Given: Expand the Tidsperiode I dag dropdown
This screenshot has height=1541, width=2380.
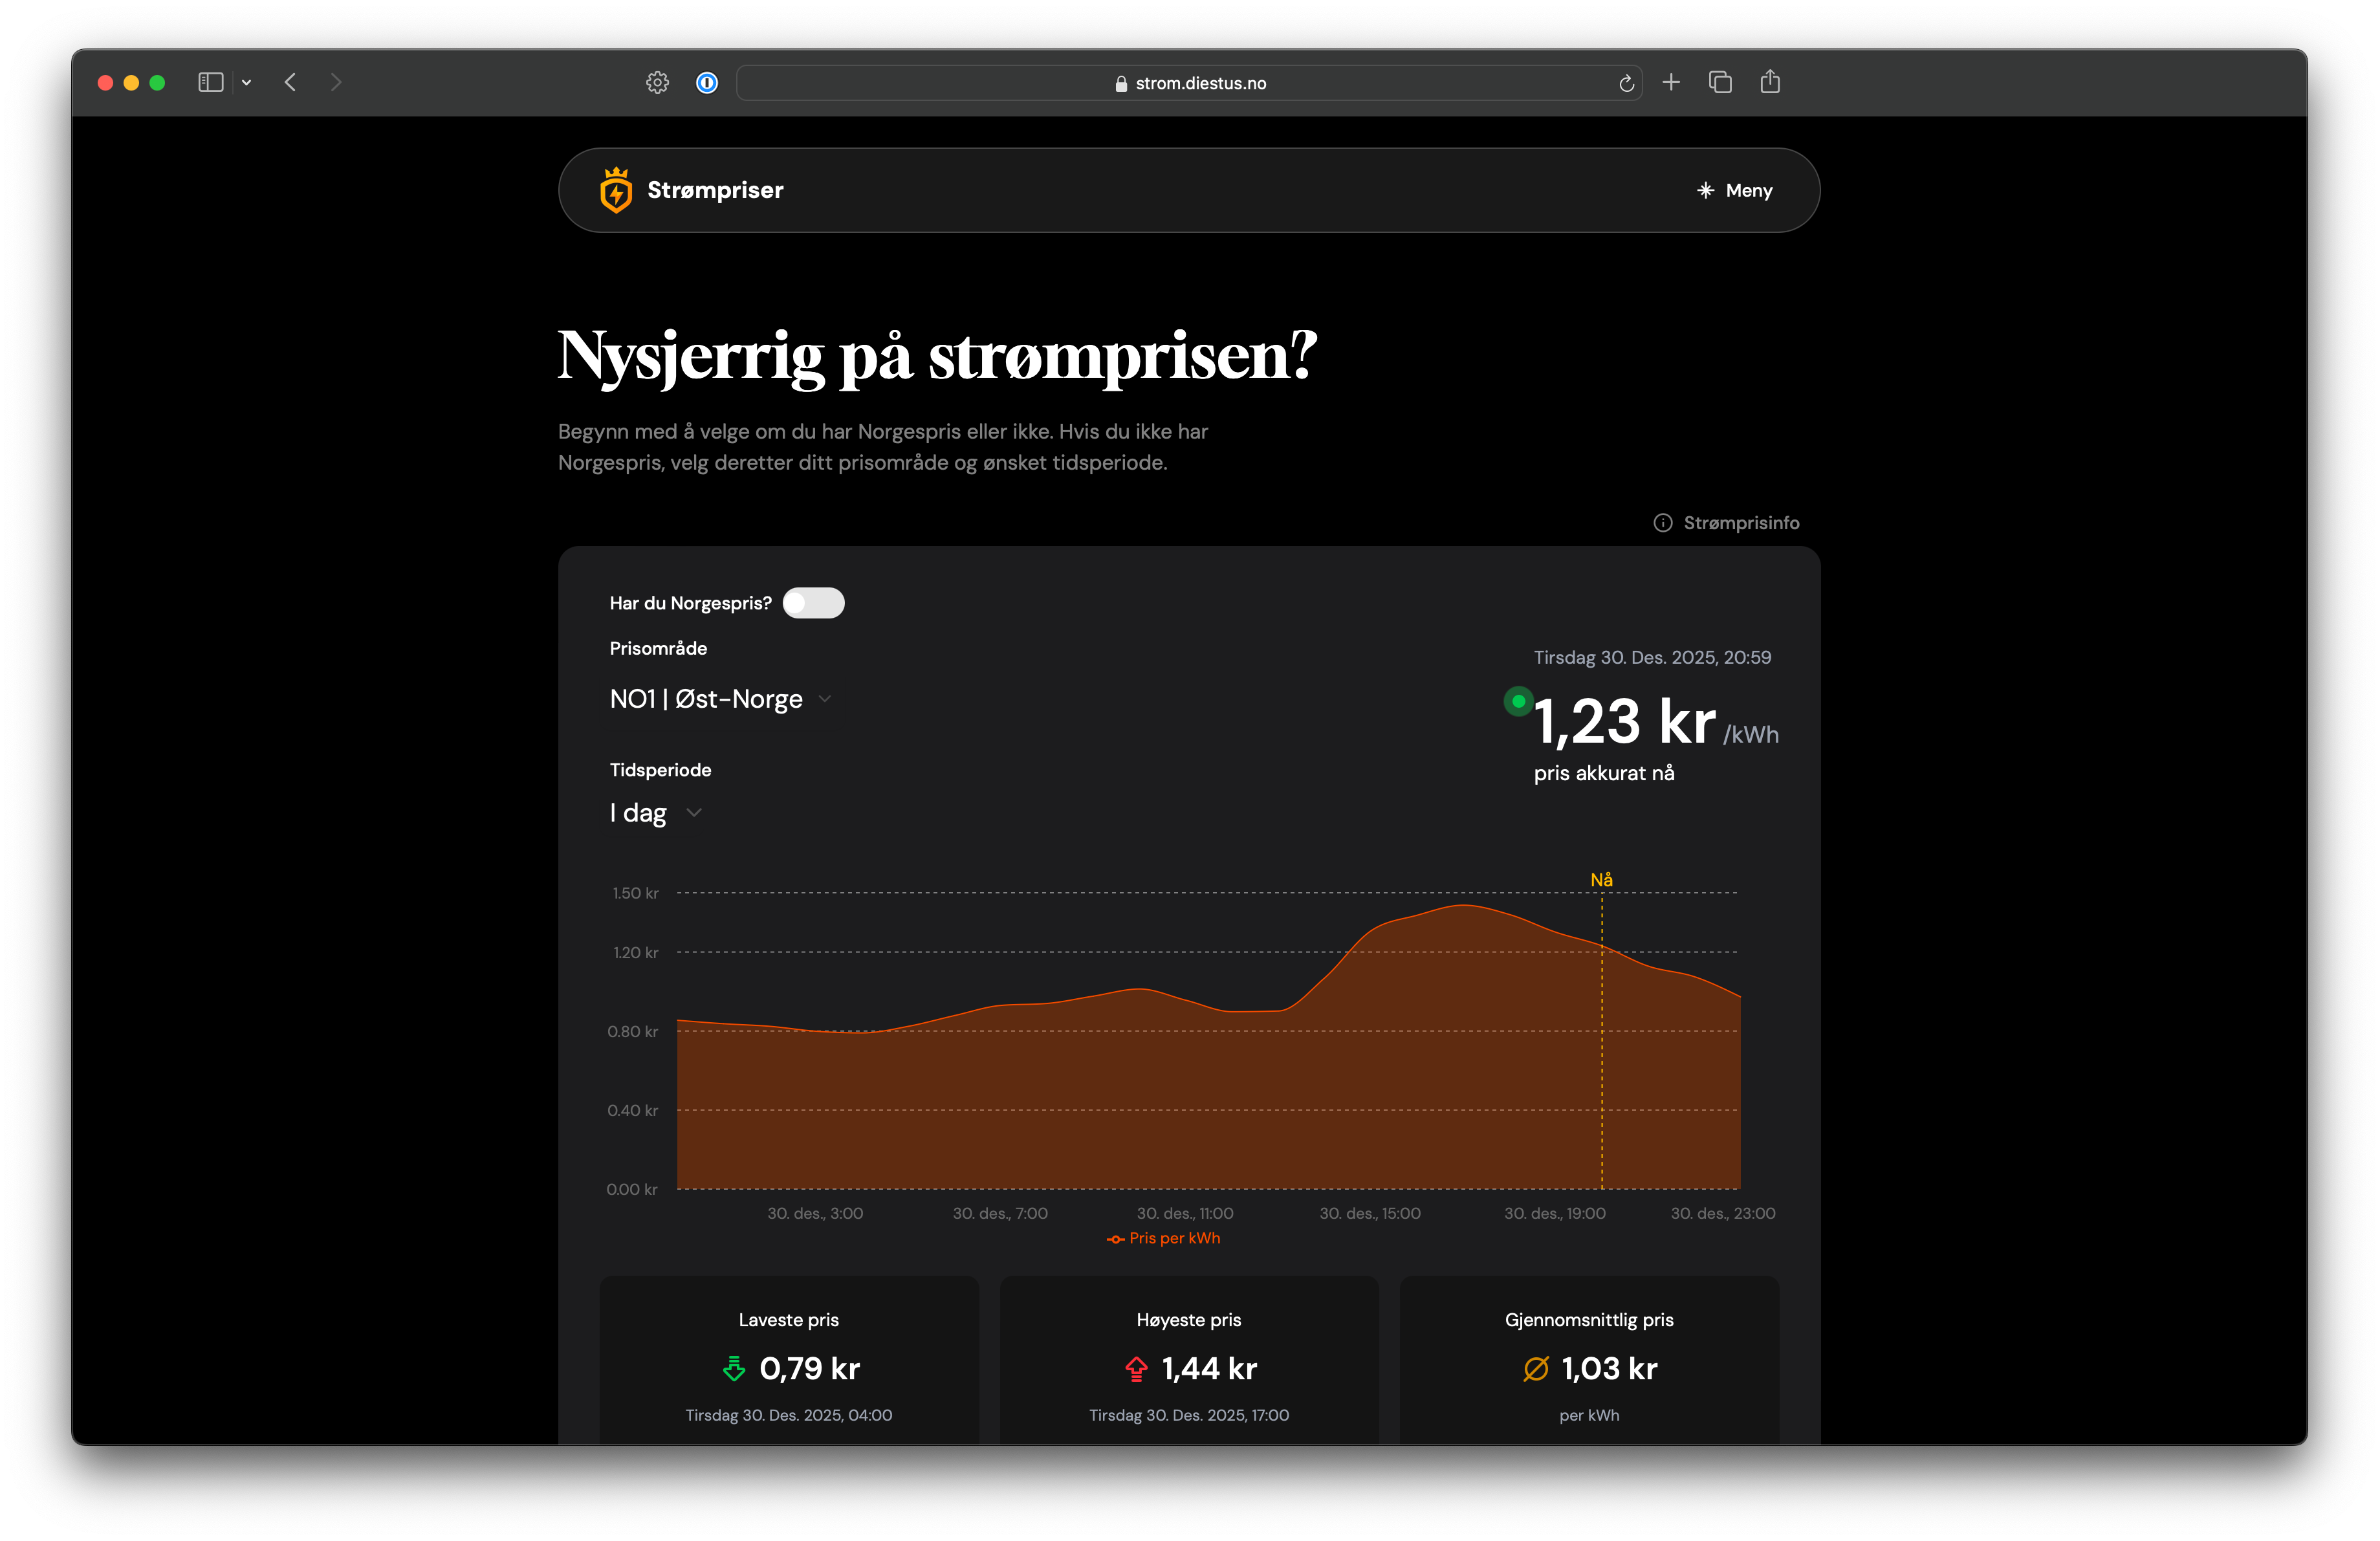Looking at the screenshot, I should click(x=655, y=813).
